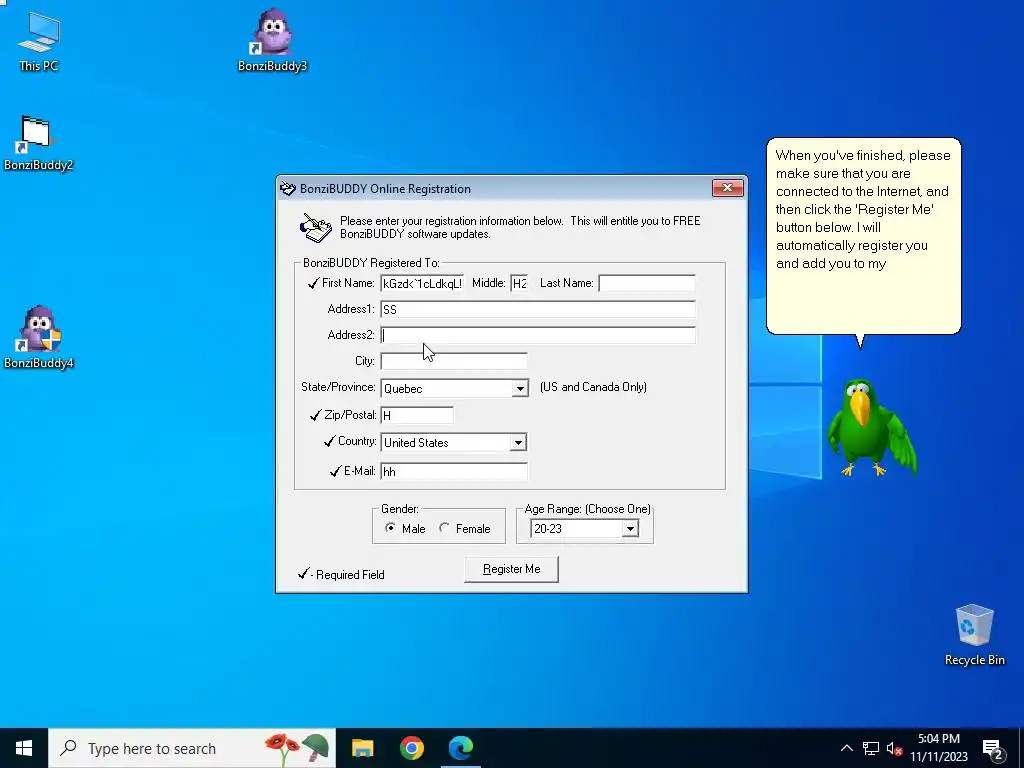Click the Middle initial input field

519,283
